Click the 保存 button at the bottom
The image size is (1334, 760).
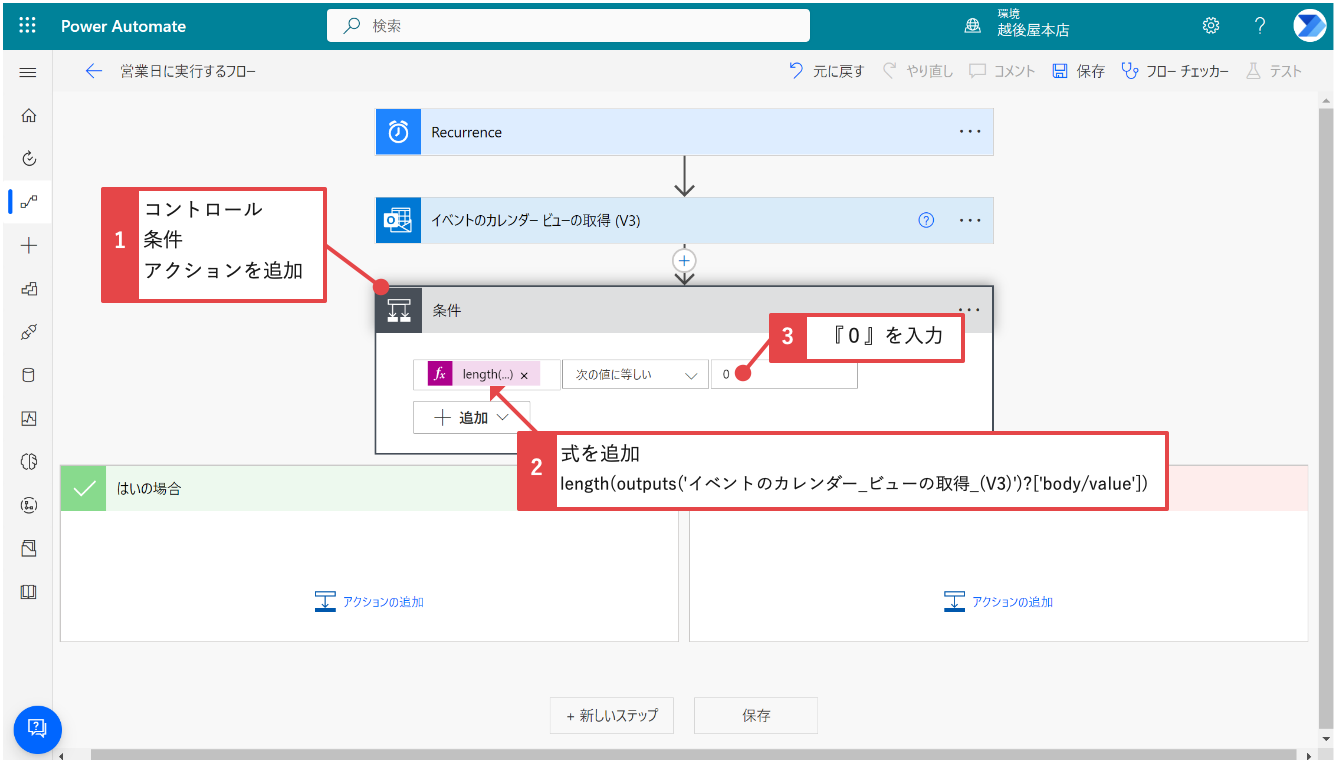click(755, 715)
